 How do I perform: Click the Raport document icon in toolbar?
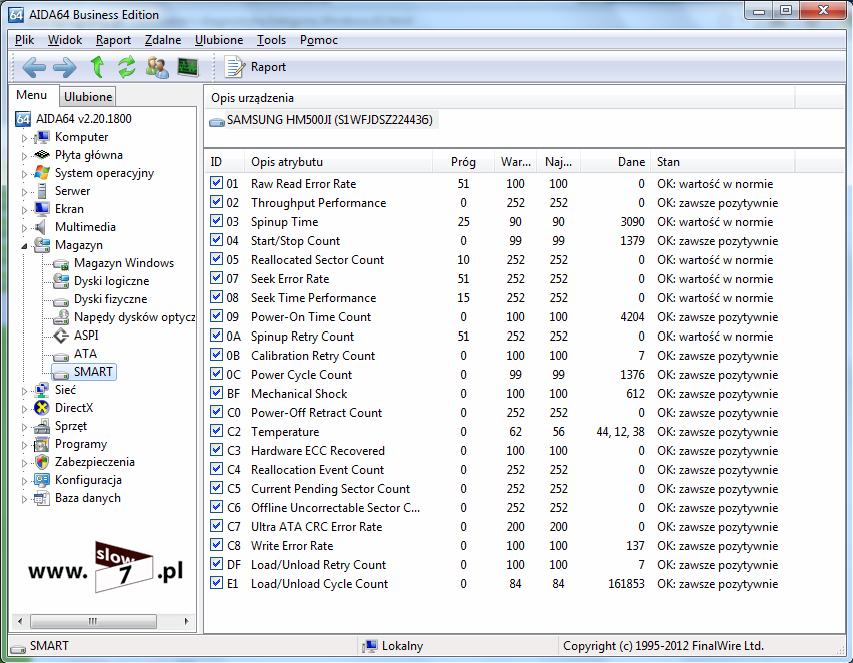point(234,67)
